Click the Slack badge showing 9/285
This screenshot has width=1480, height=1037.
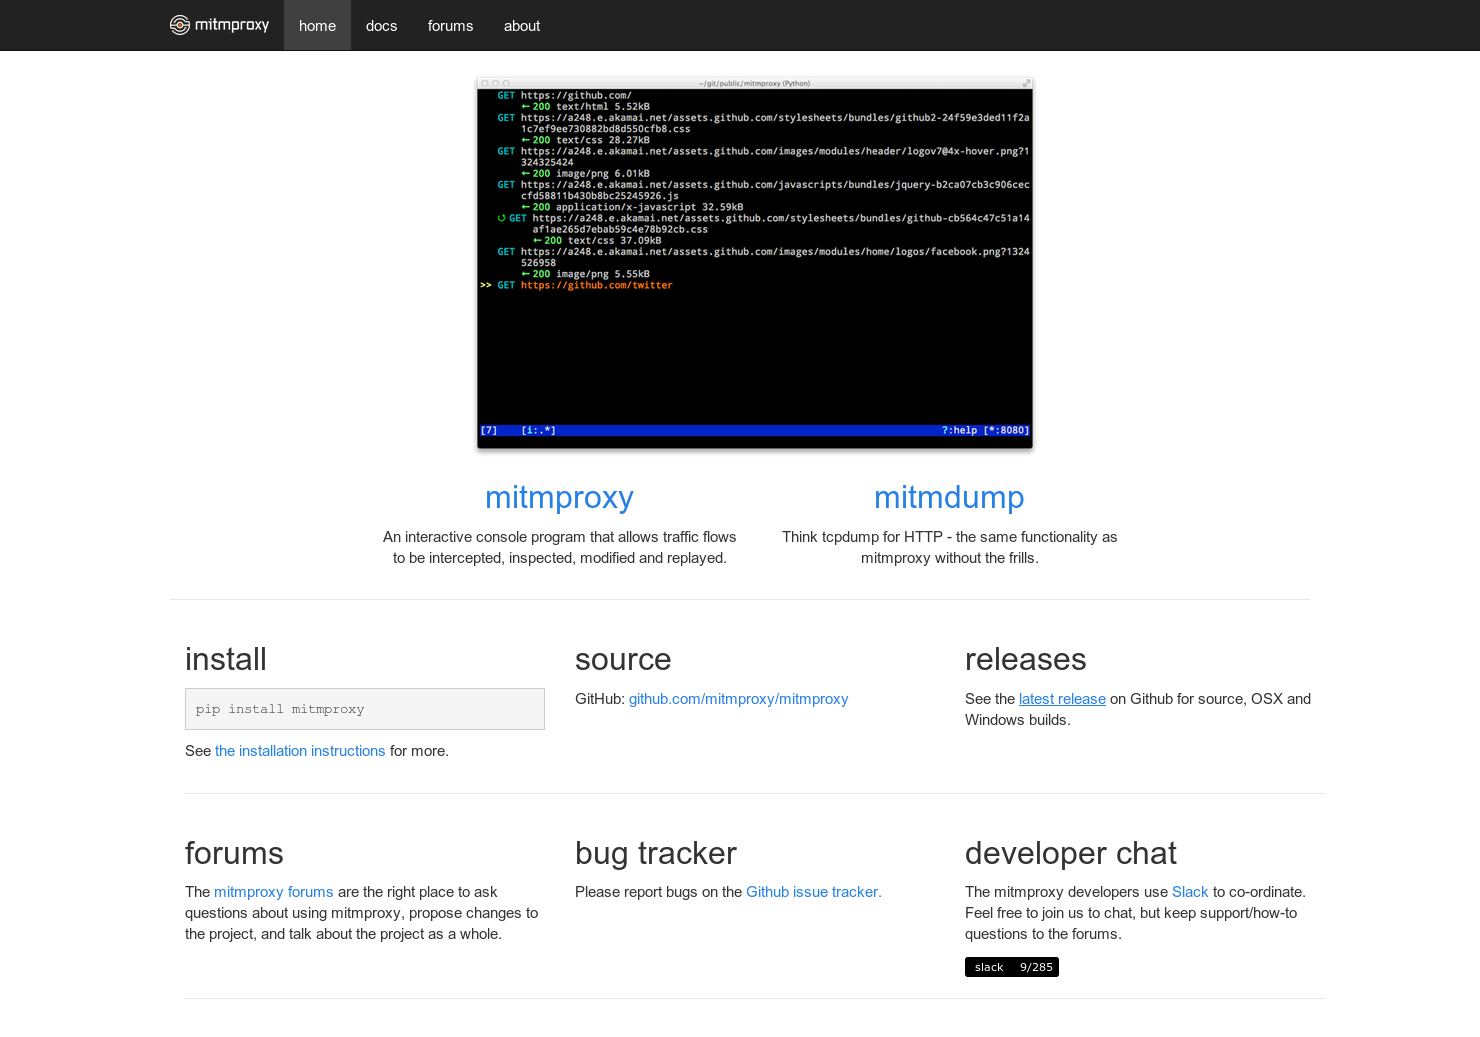click(1011, 967)
